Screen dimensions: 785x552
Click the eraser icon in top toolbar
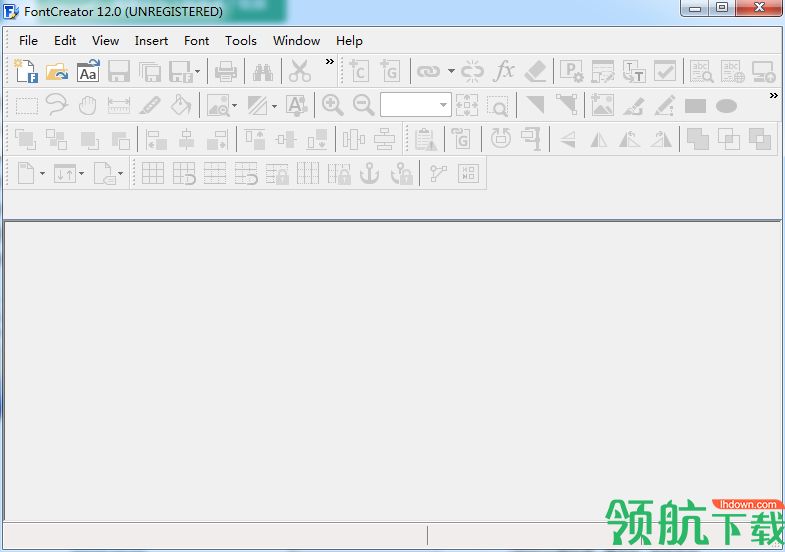point(535,71)
